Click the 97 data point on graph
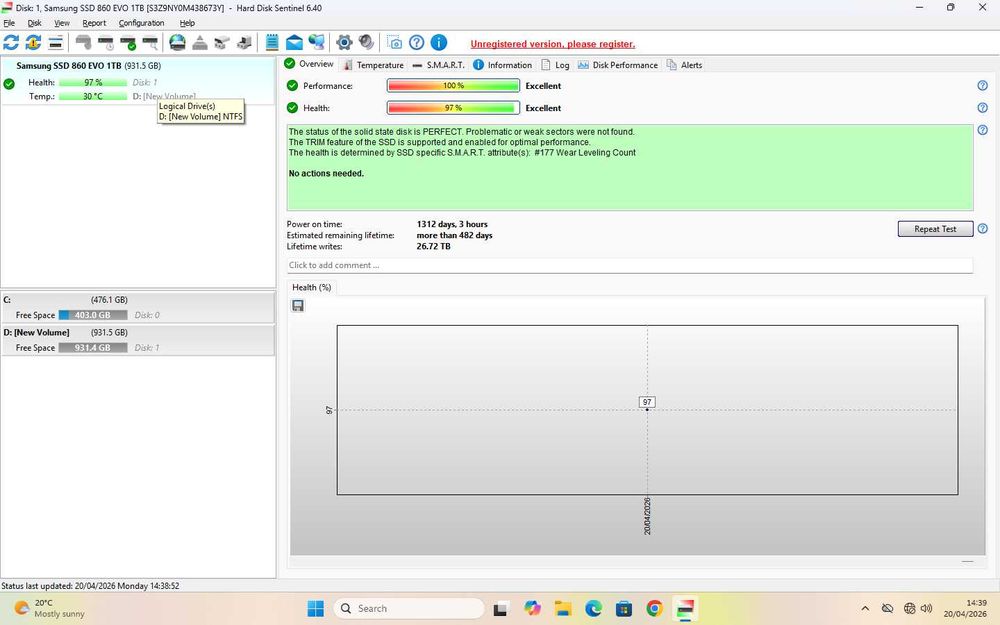 (647, 409)
